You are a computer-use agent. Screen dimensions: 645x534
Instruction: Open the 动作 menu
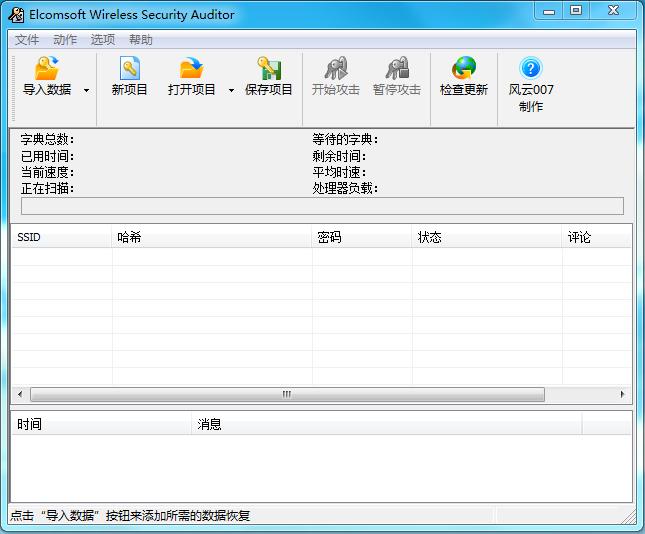[65, 40]
